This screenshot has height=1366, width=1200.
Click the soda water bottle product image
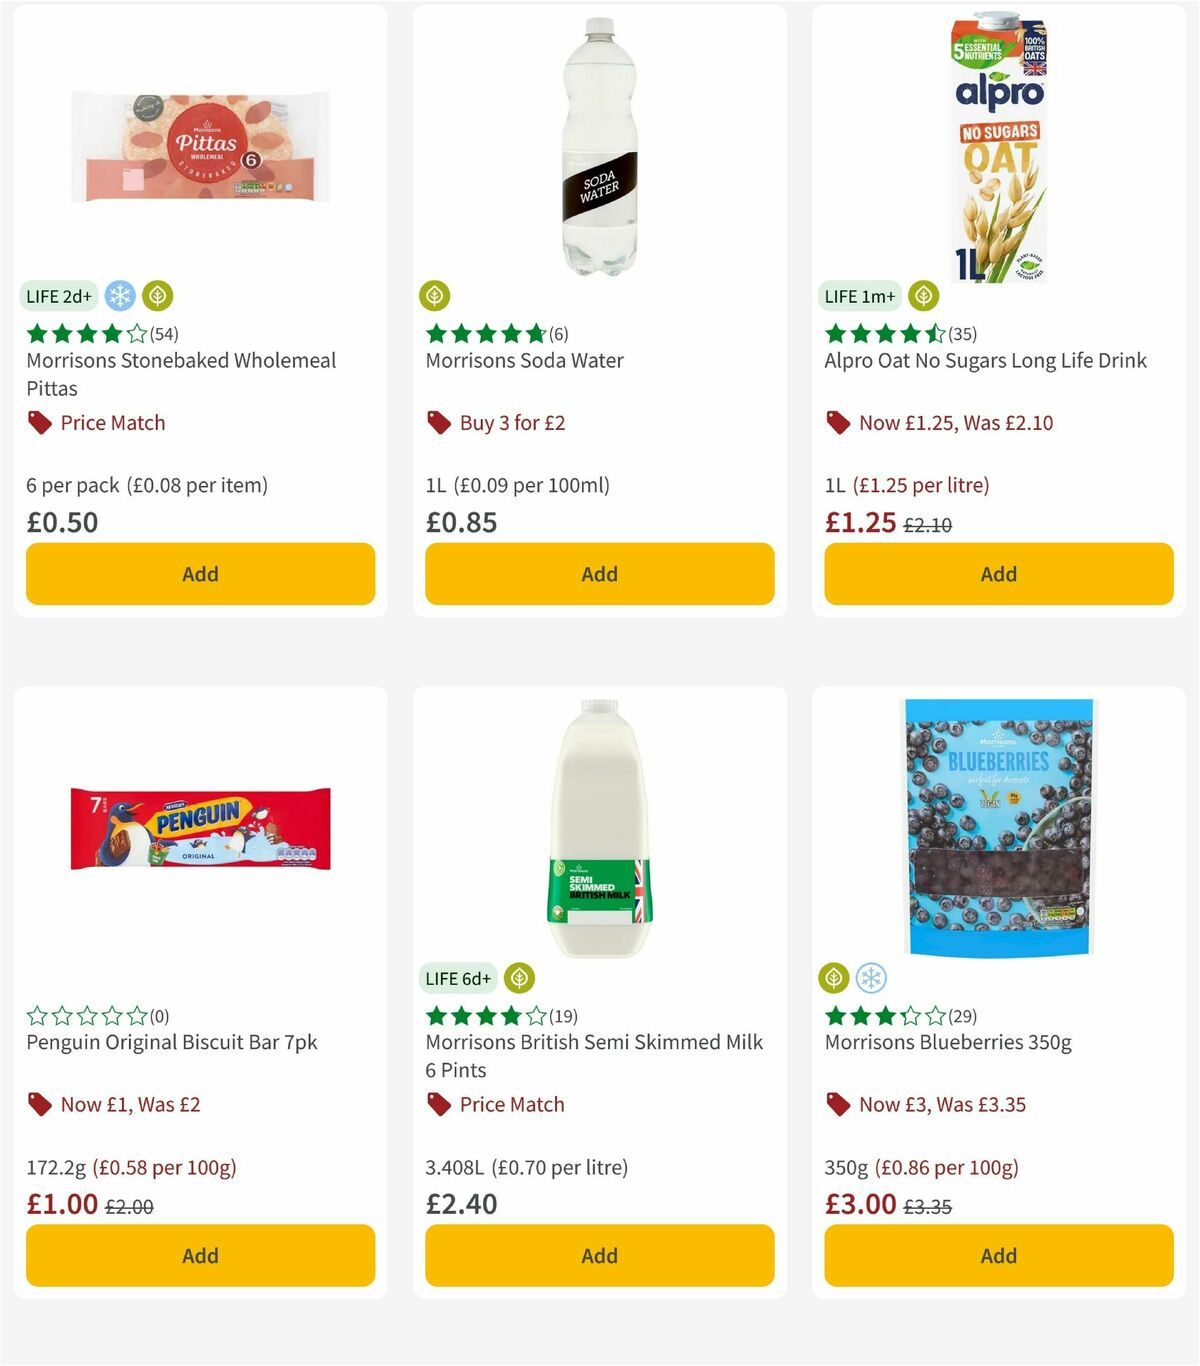point(598,145)
